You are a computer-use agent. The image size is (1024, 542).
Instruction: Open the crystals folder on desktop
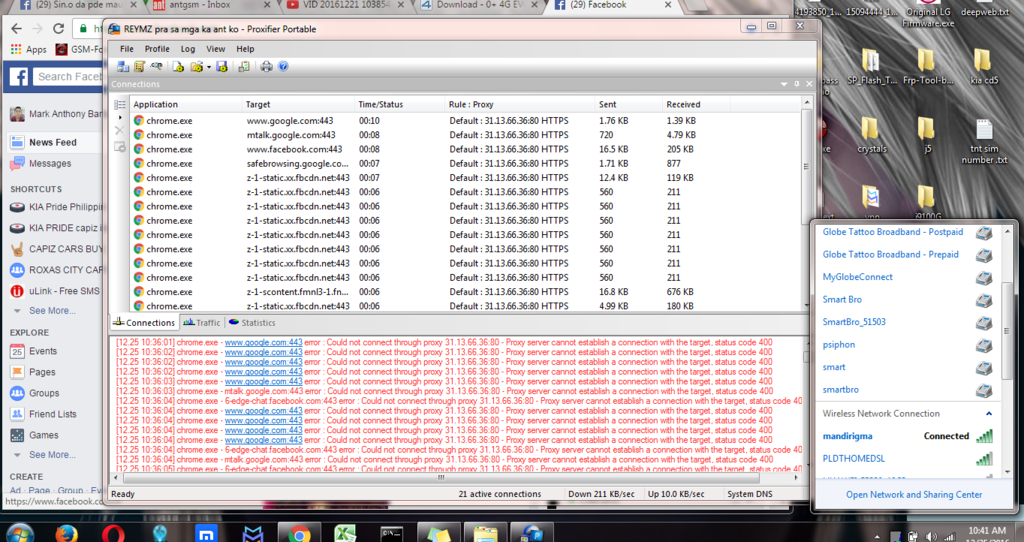tap(871, 136)
